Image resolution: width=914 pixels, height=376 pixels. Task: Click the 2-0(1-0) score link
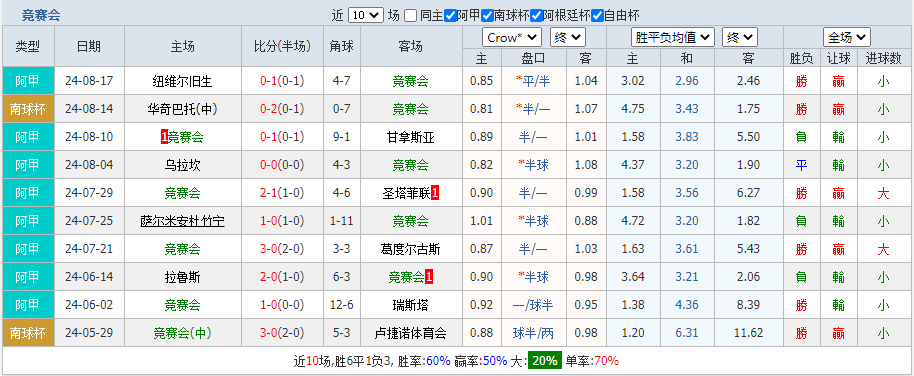tap(283, 277)
